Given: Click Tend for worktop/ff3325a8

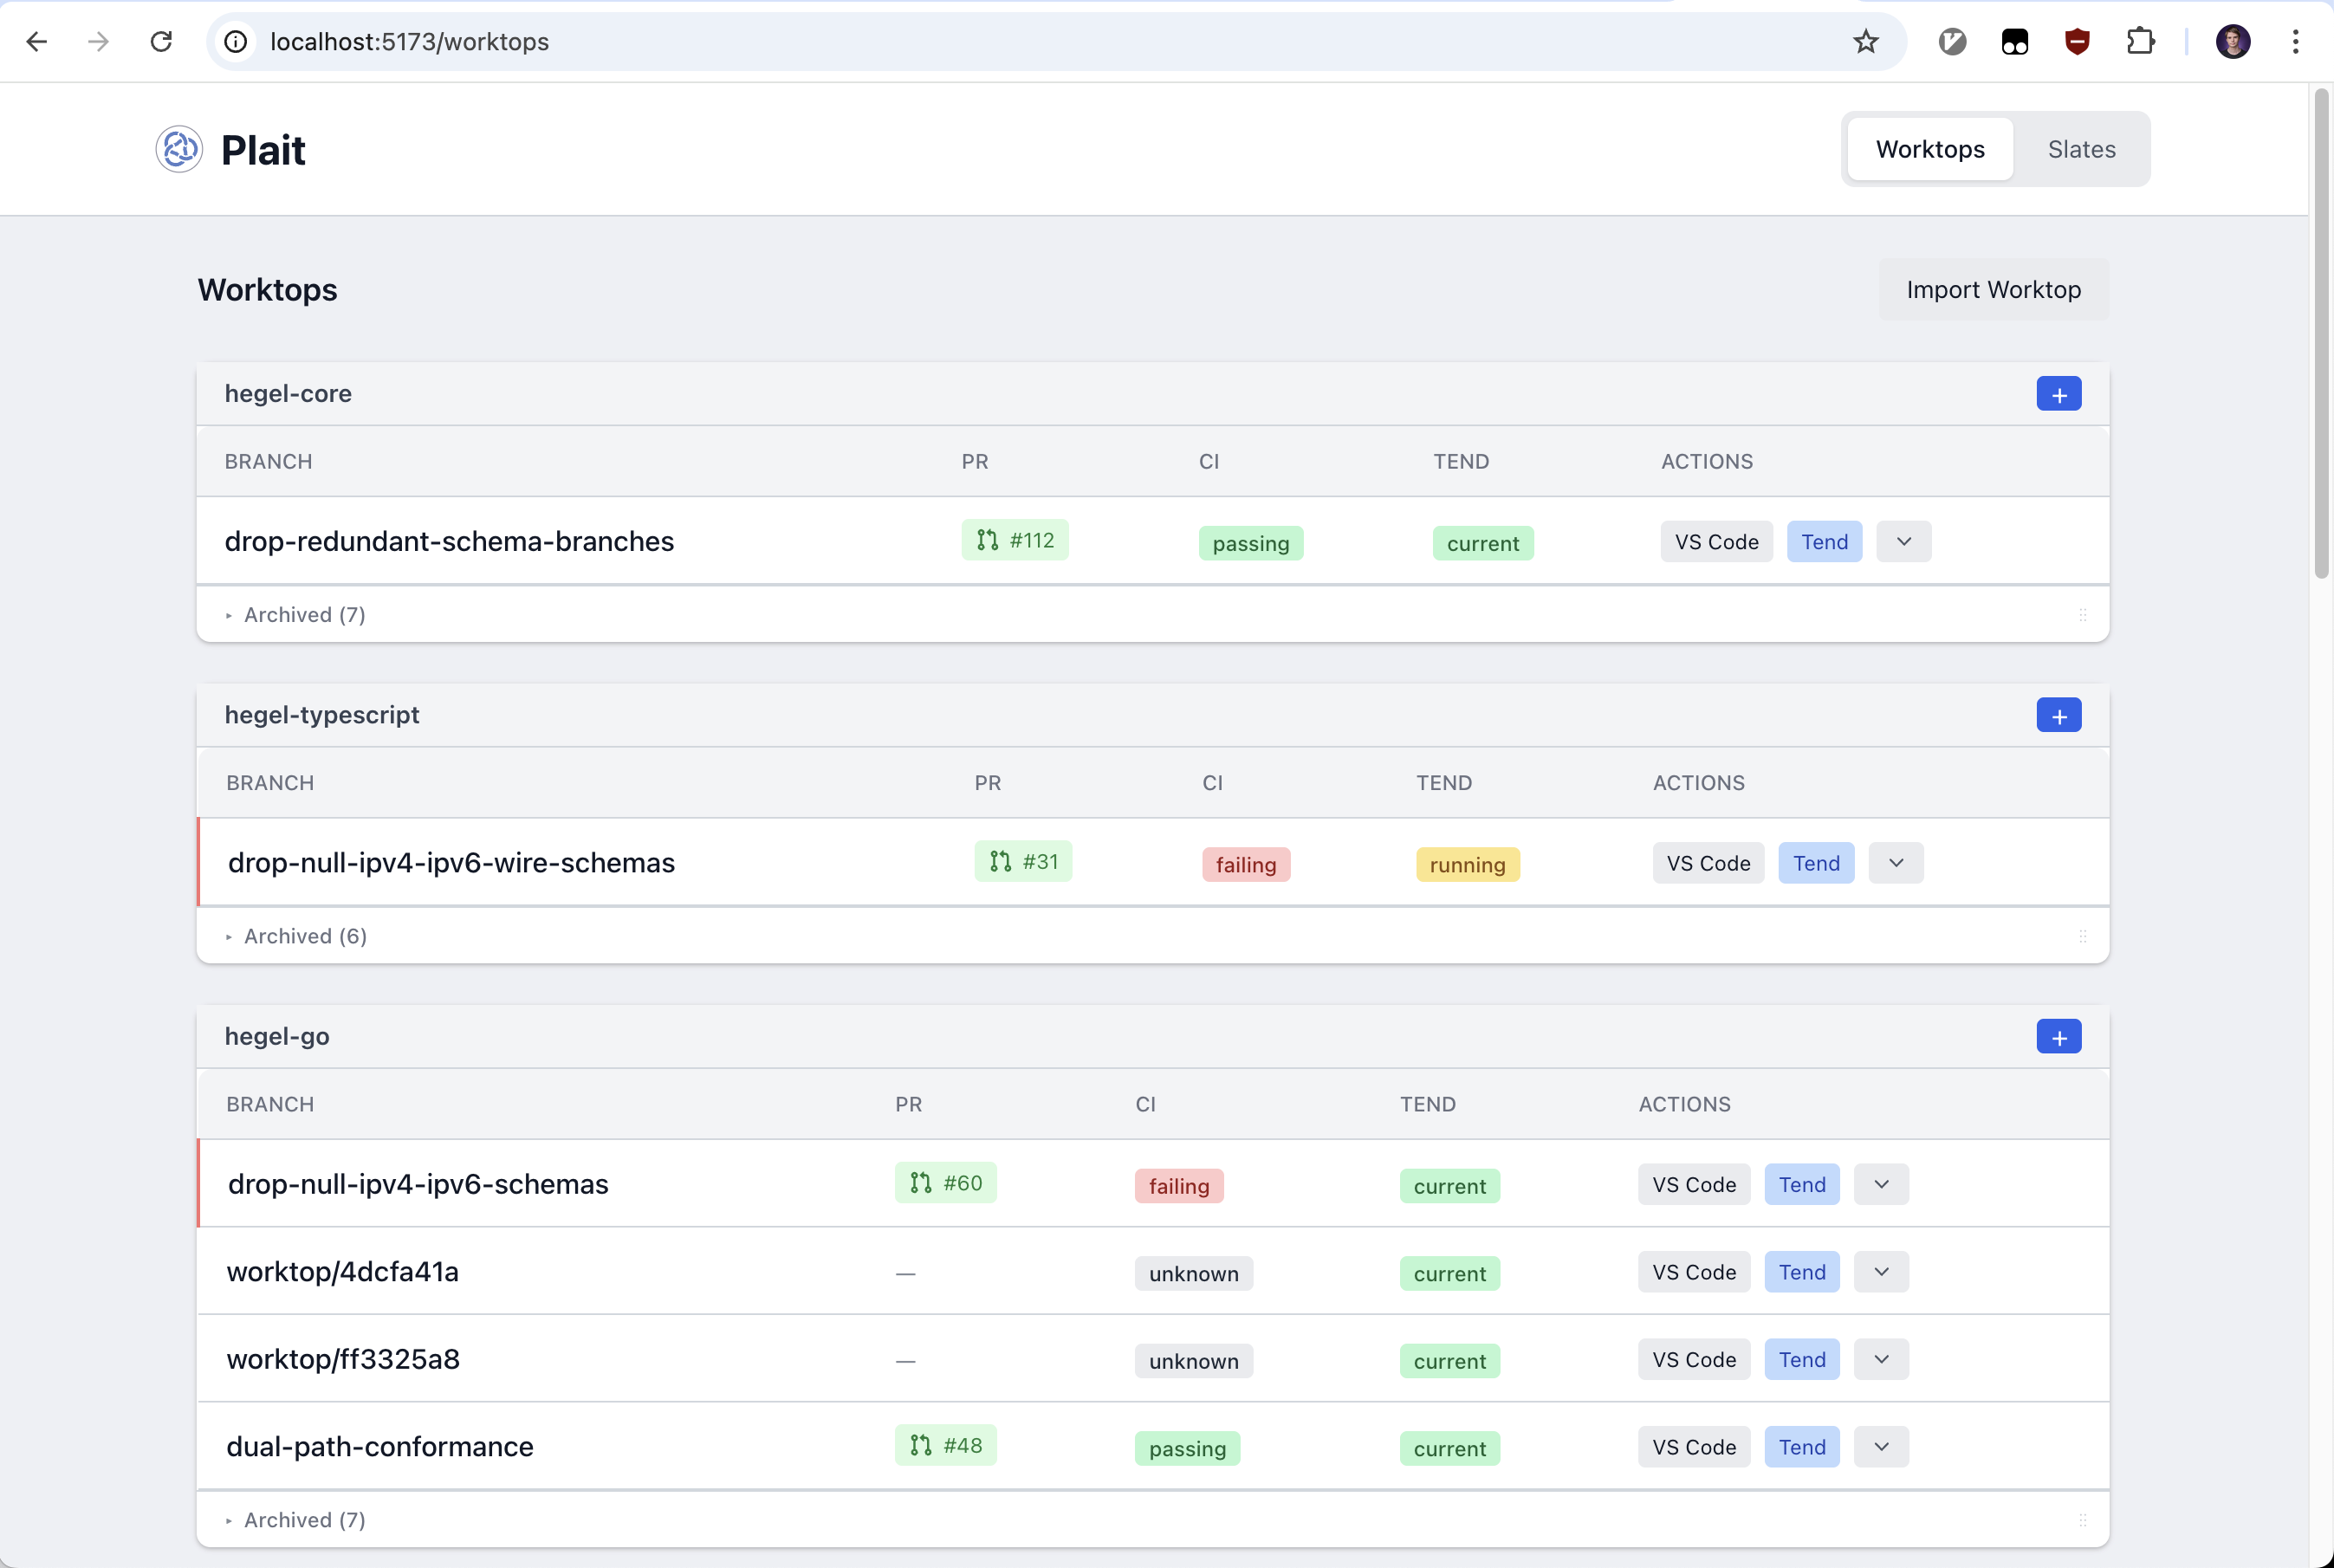Looking at the screenshot, I should [x=1801, y=1360].
